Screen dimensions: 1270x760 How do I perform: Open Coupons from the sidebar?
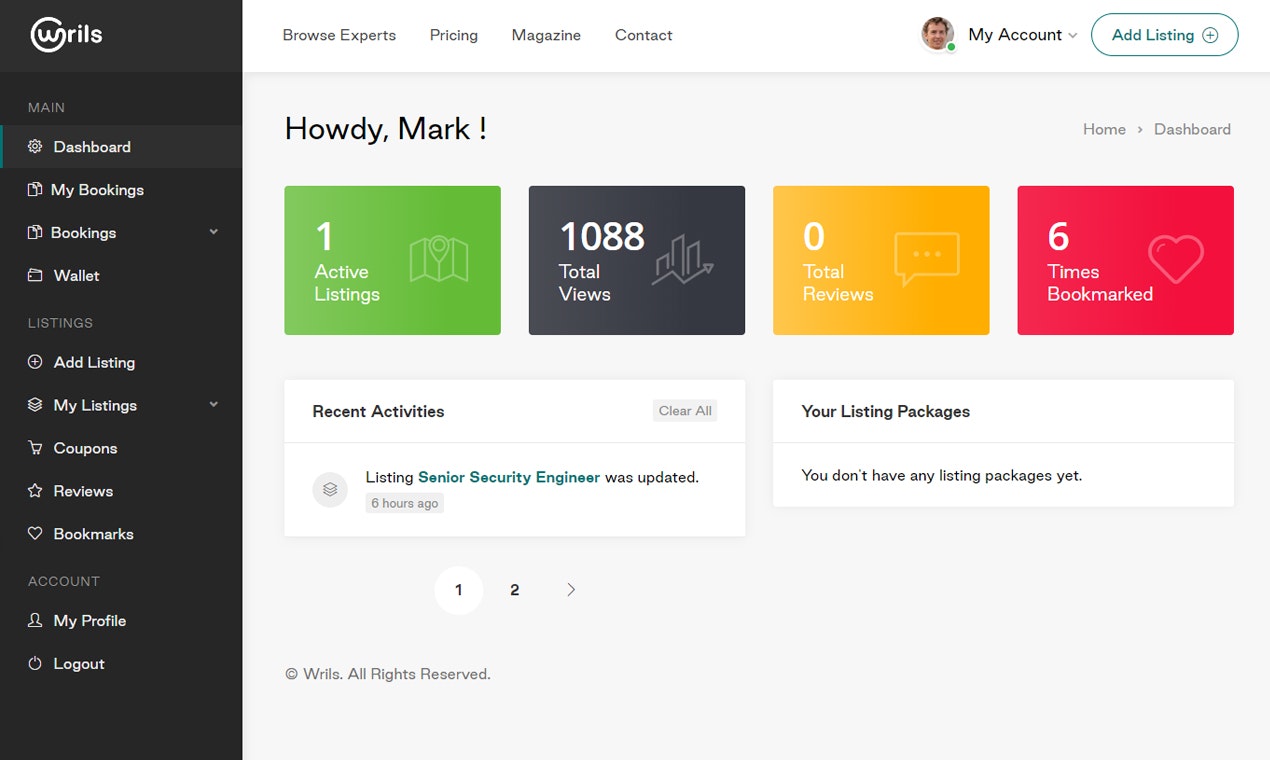pyautogui.click(x=84, y=448)
